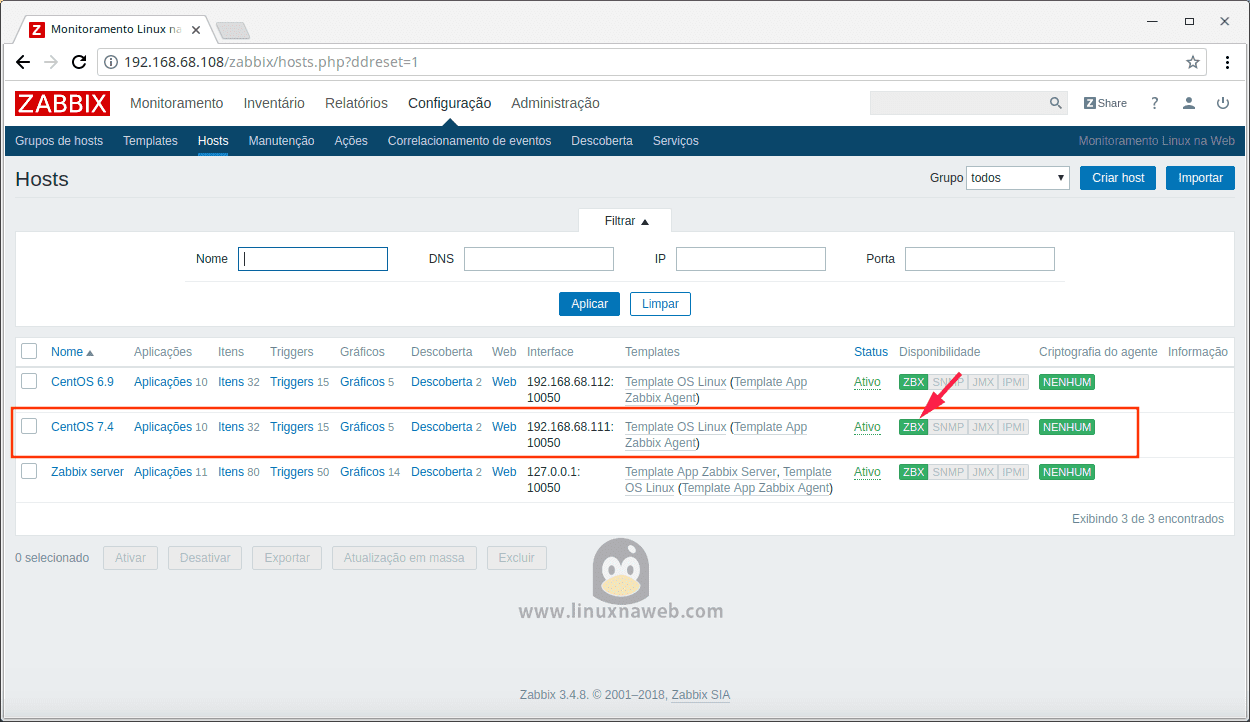
Task: Open the Zabbix Share link
Action: tap(1105, 103)
